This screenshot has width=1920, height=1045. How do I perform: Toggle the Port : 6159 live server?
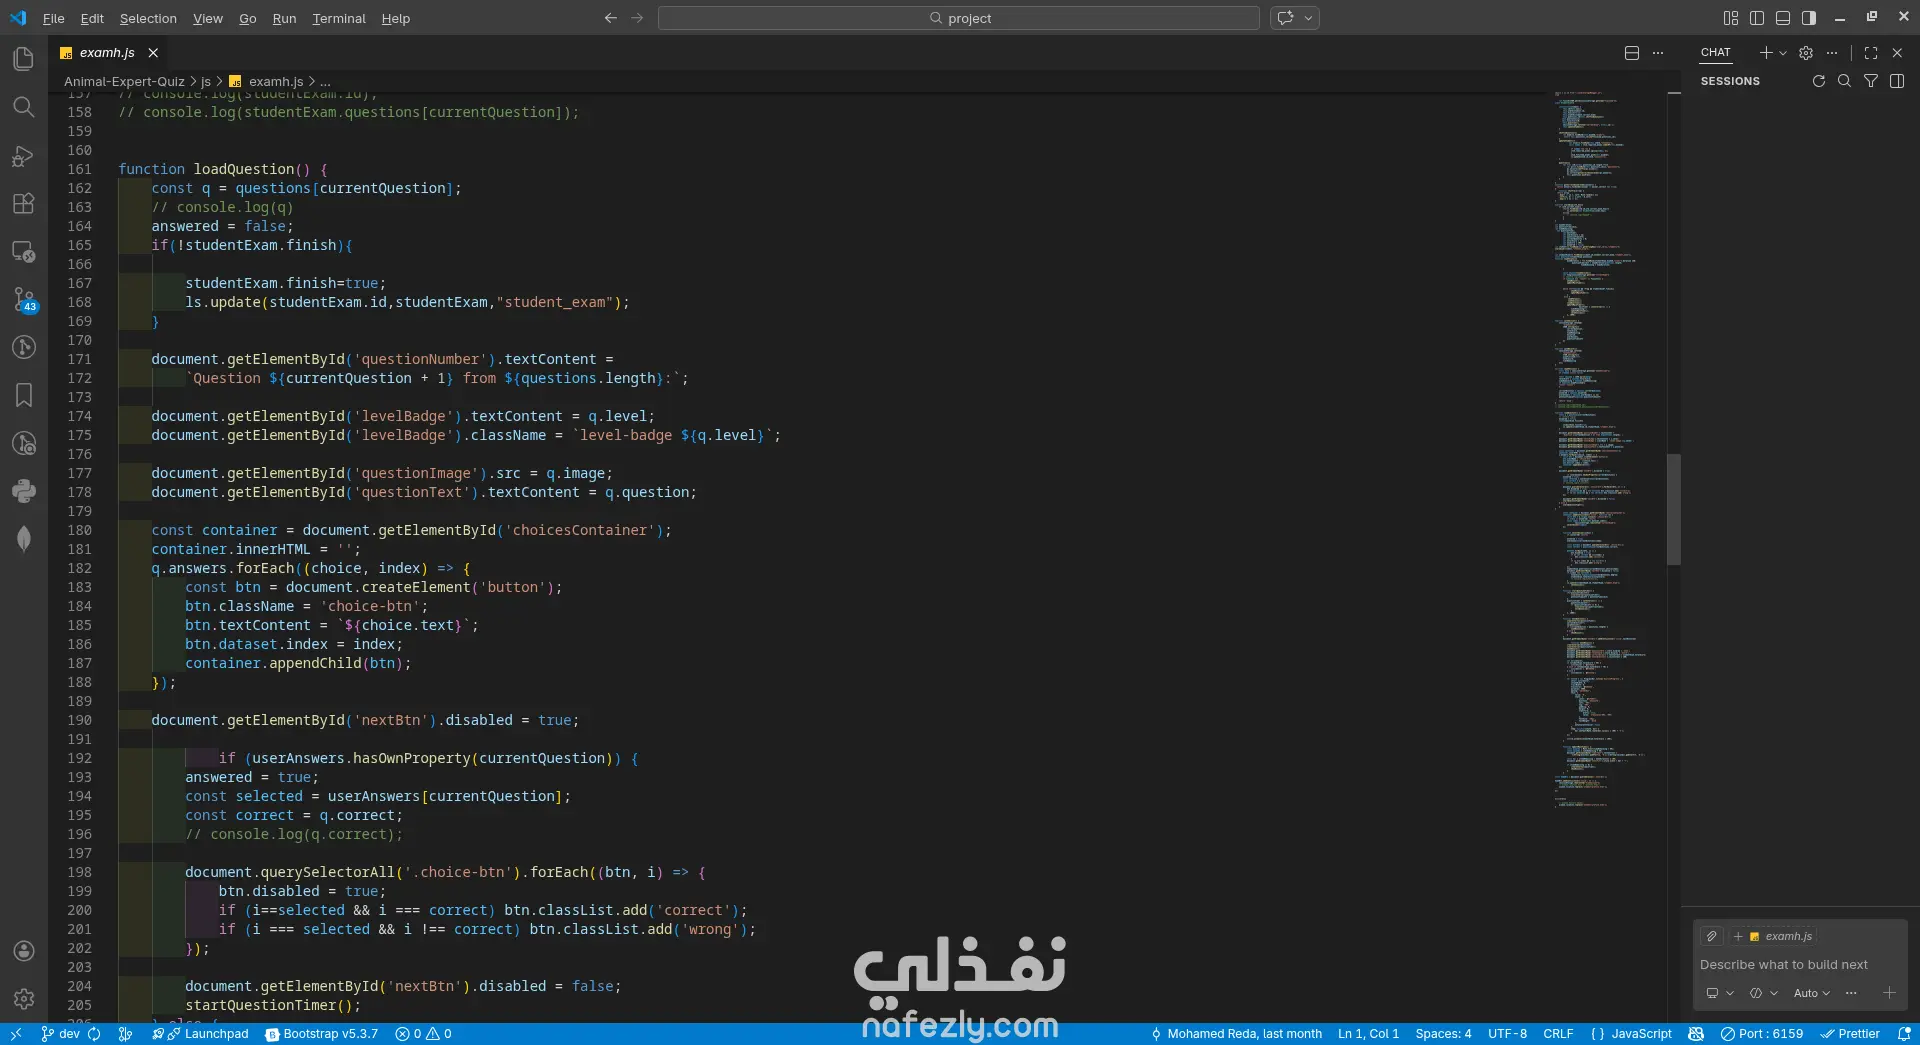pos(1762,1034)
